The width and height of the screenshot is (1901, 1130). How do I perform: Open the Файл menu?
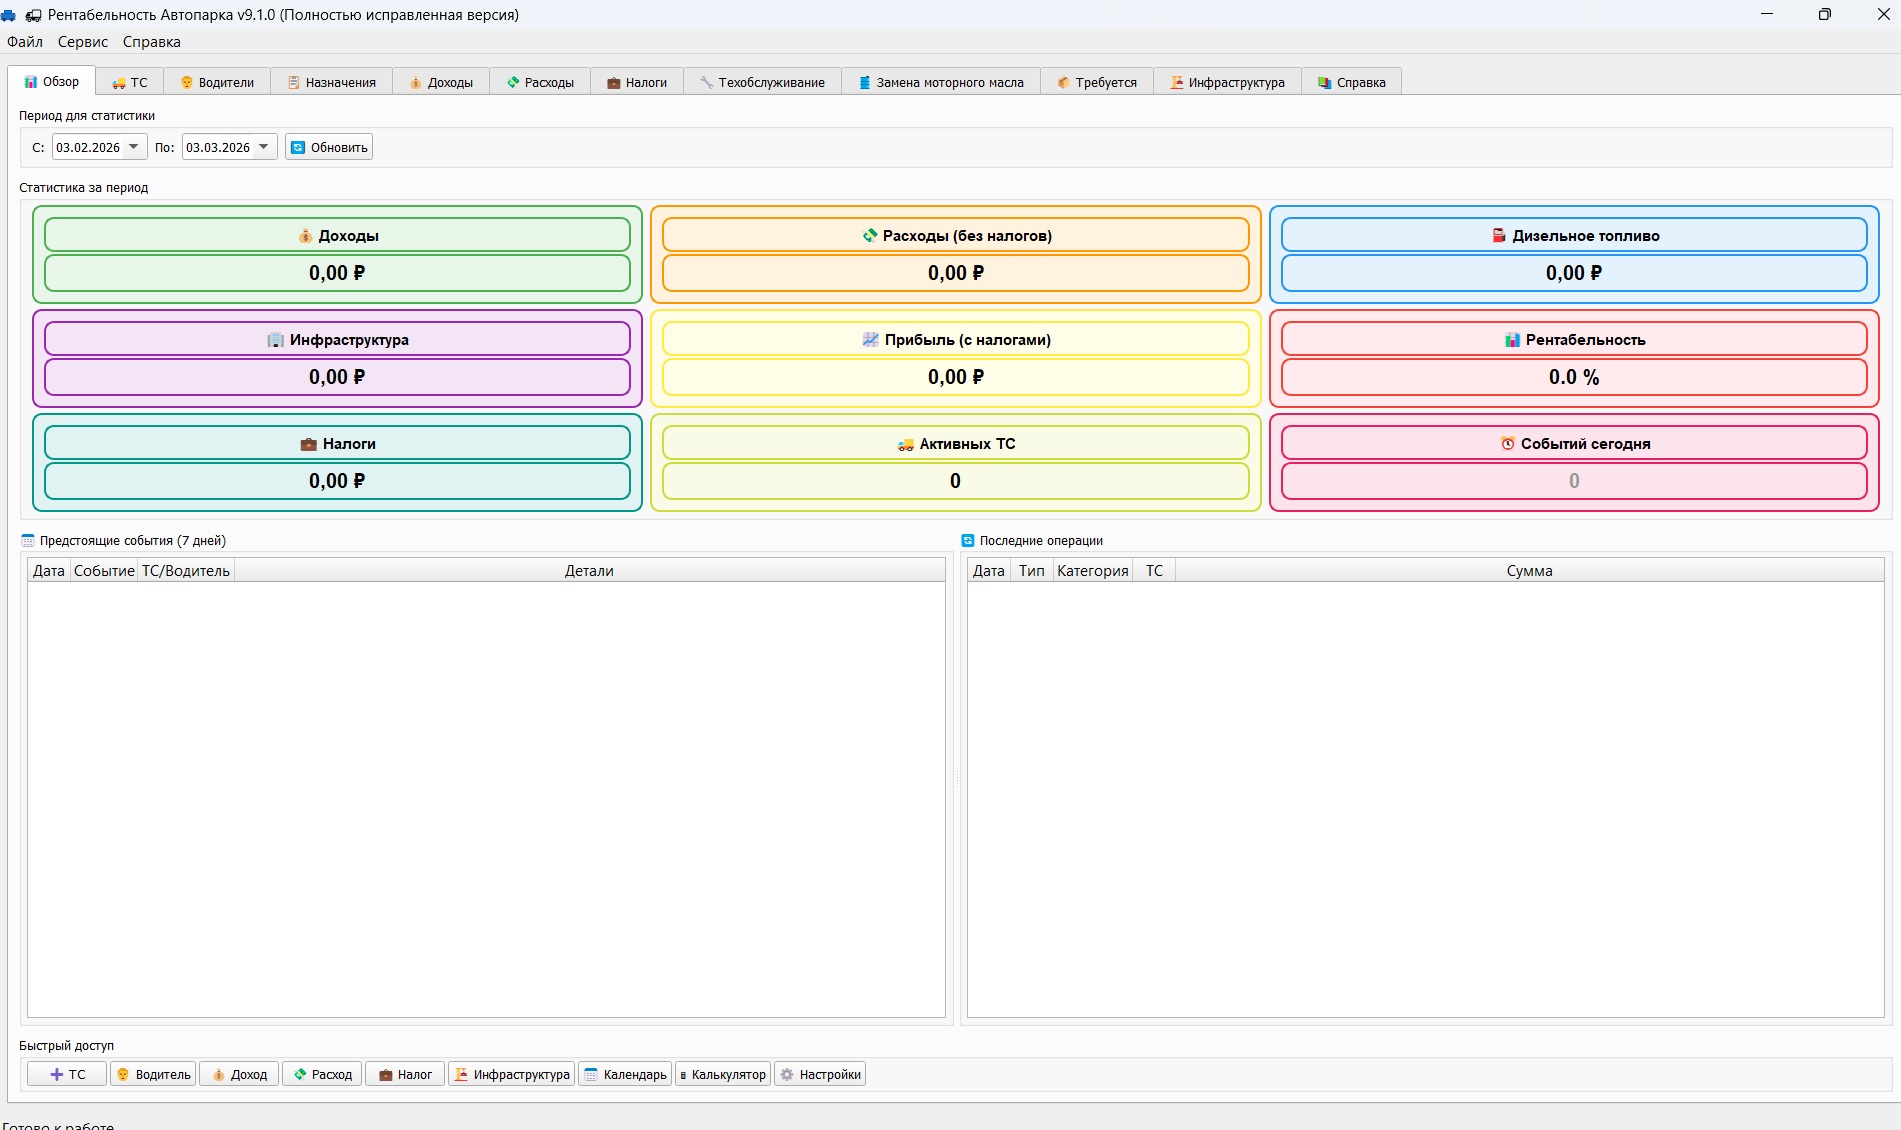point(25,42)
